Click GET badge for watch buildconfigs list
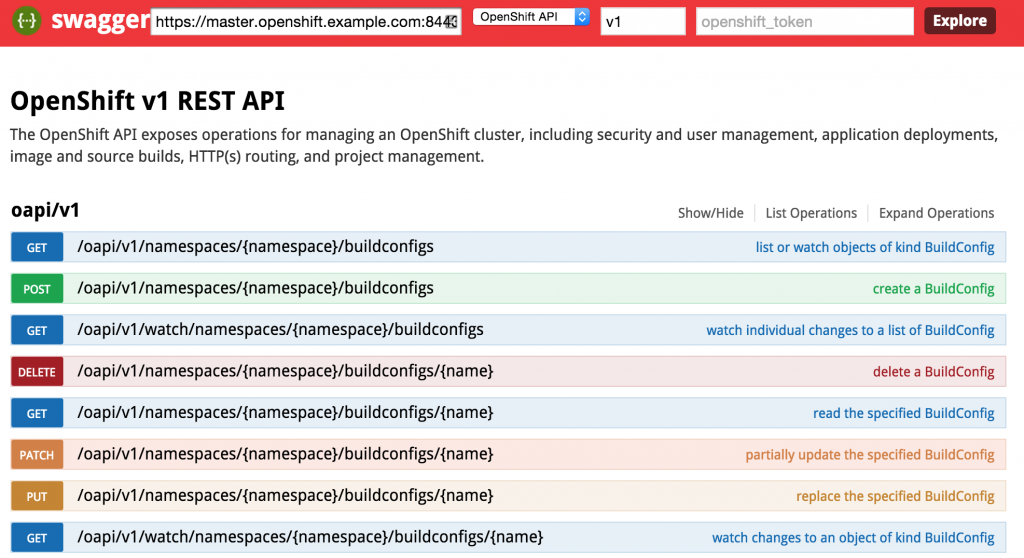 tap(37, 330)
